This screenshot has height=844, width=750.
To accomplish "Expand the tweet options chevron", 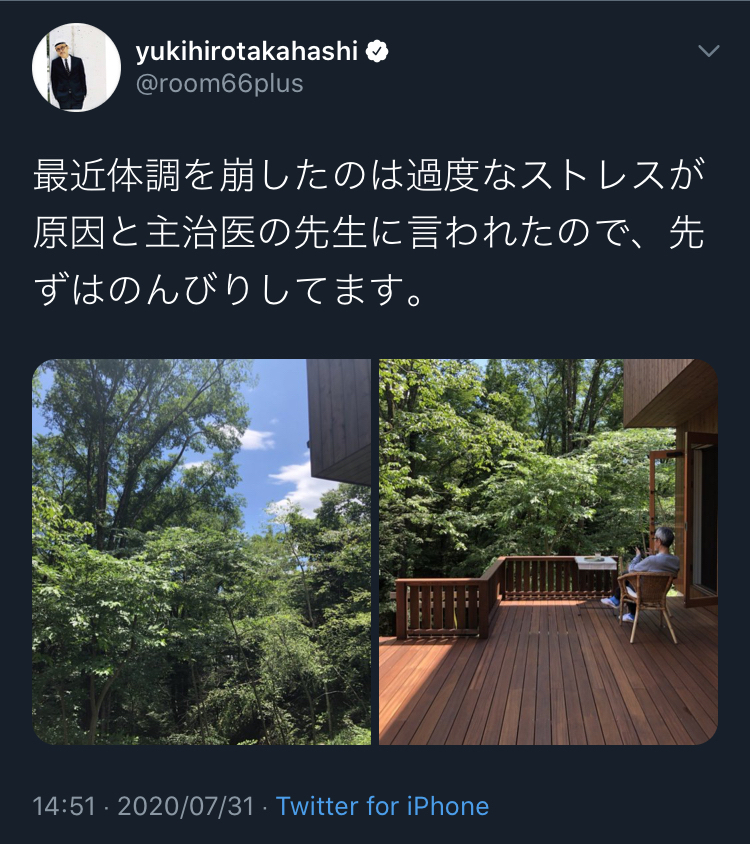I will click(708, 51).
